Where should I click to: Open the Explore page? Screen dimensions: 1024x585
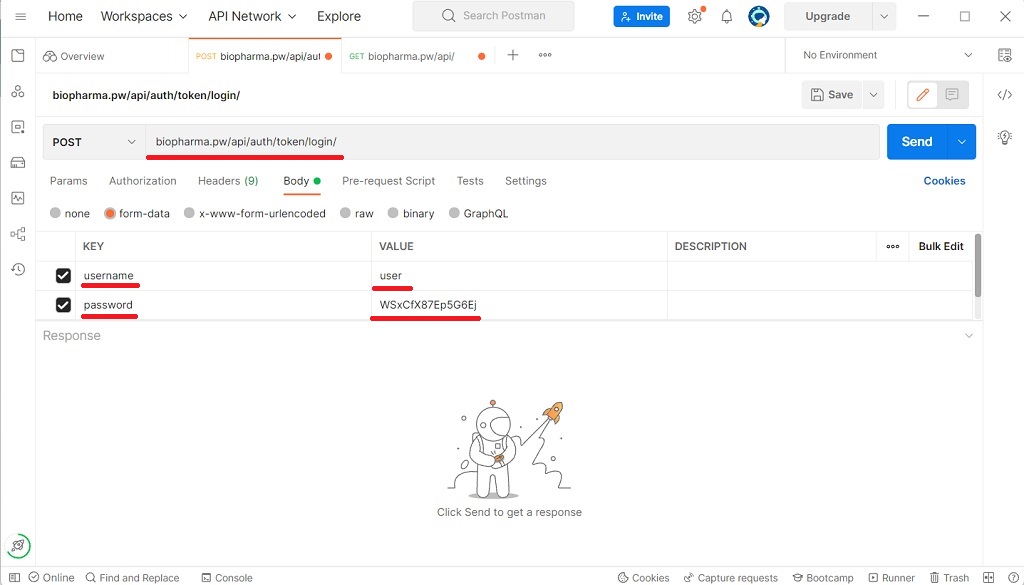(x=339, y=16)
